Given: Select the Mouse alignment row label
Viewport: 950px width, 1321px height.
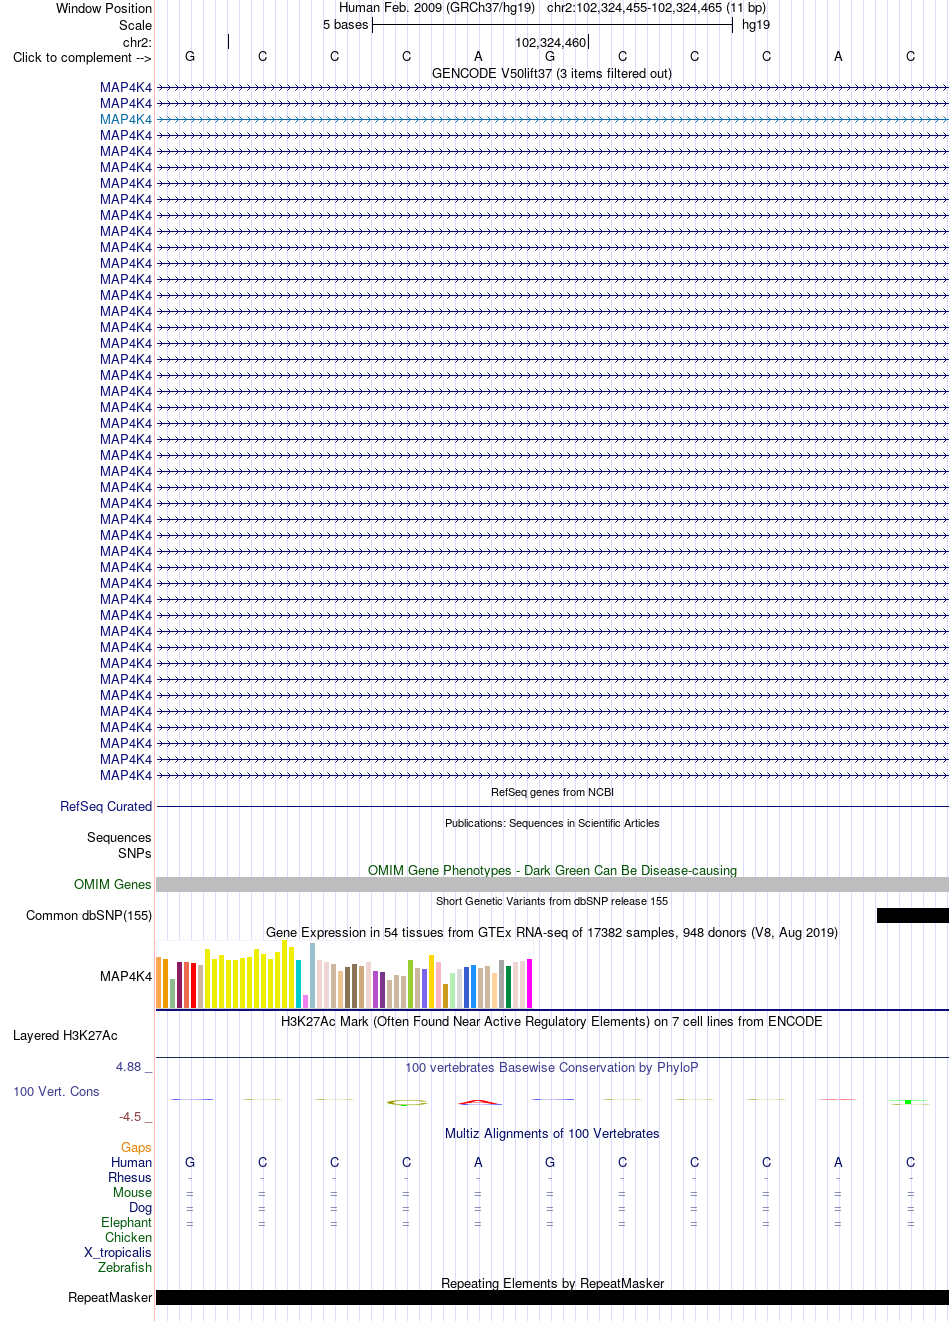Looking at the screenshot, I should (132, 1192).
